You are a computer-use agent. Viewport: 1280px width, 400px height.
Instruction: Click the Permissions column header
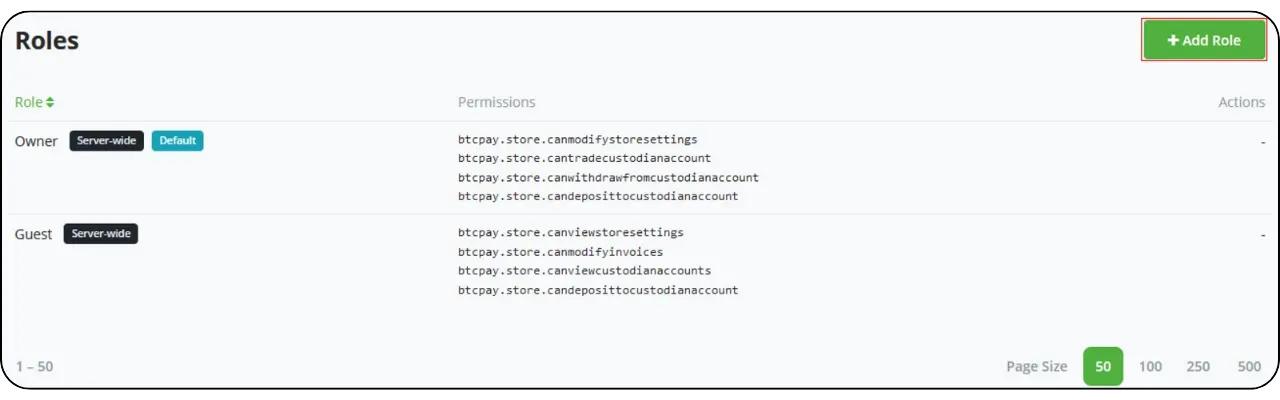(x=496, y=102)
